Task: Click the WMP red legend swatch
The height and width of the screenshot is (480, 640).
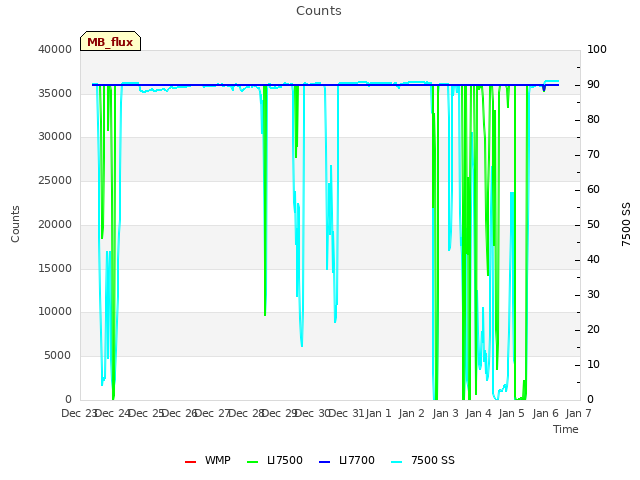Action: coord(191,462)
